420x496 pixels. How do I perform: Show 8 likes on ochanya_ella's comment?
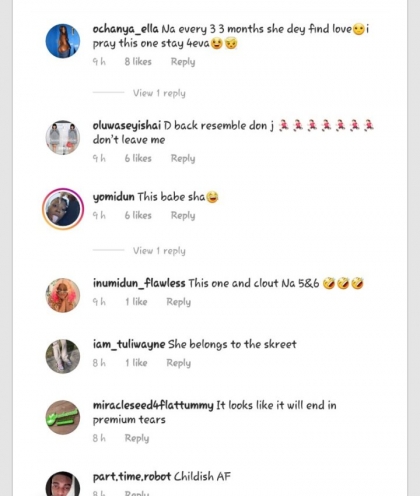click(138, 62)
